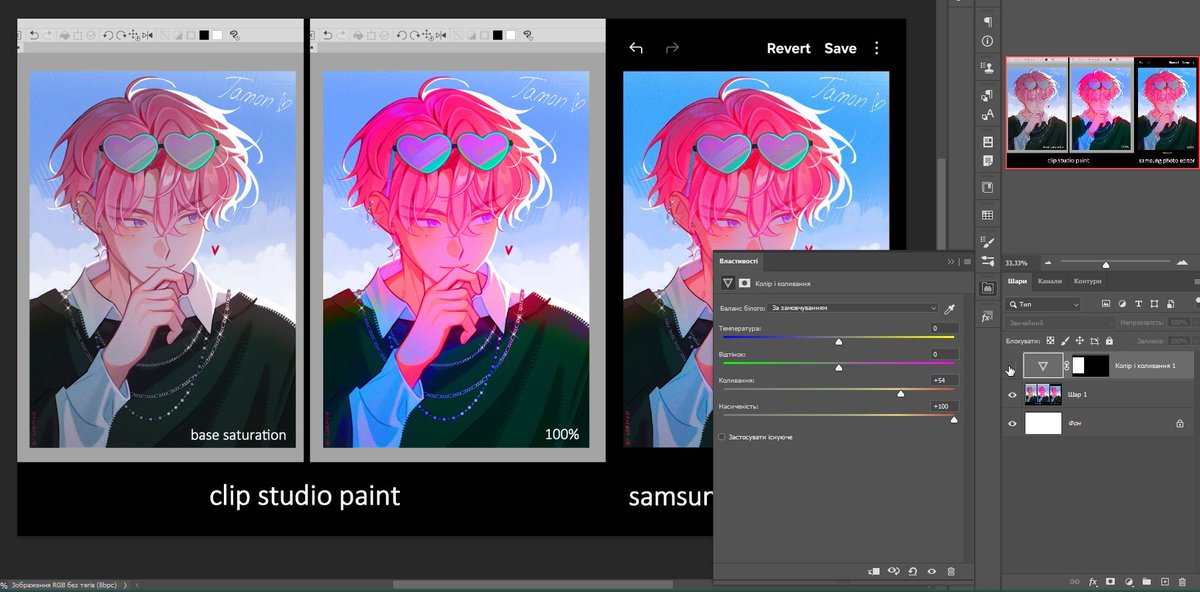The height and width of the screenshot is (592, 1200).
Task: Open the Баланс білого dropdown
Action: point(852,308)
